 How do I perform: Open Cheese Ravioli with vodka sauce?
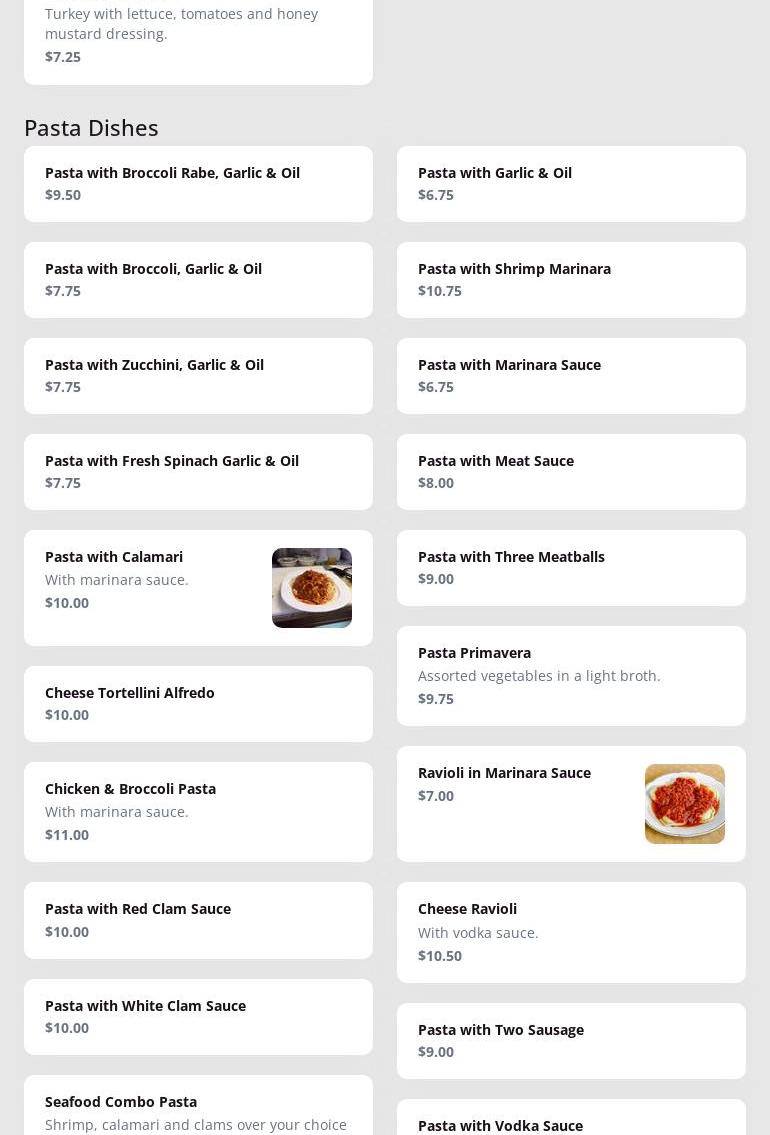click(571, 932)
